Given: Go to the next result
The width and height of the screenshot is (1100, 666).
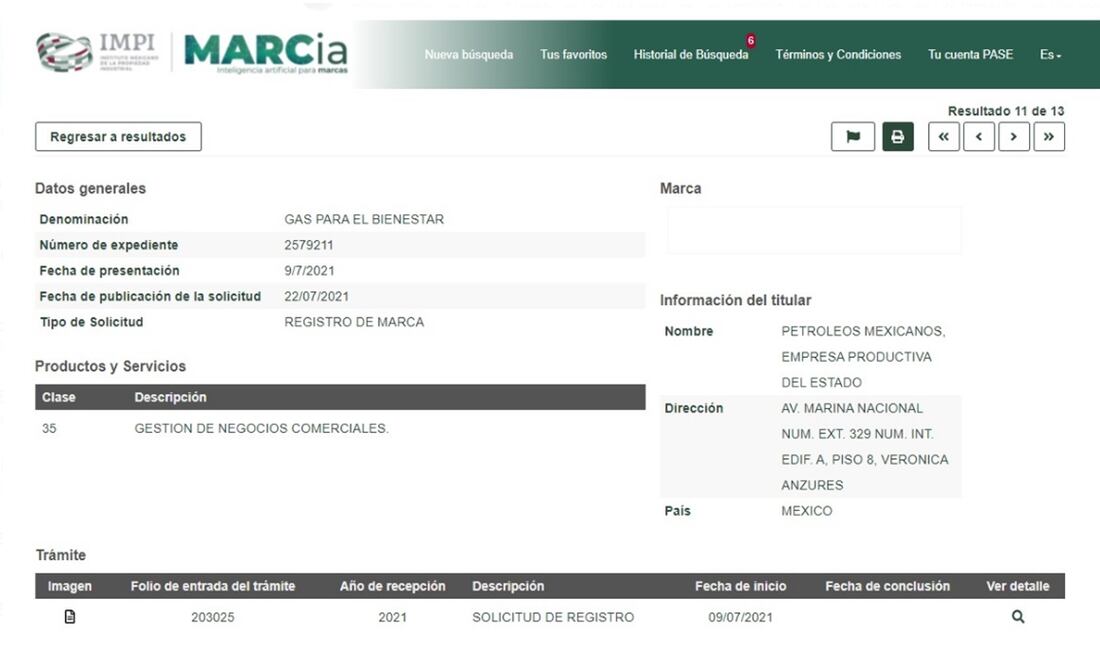Looking at the screenshot, I should 1013,136.
